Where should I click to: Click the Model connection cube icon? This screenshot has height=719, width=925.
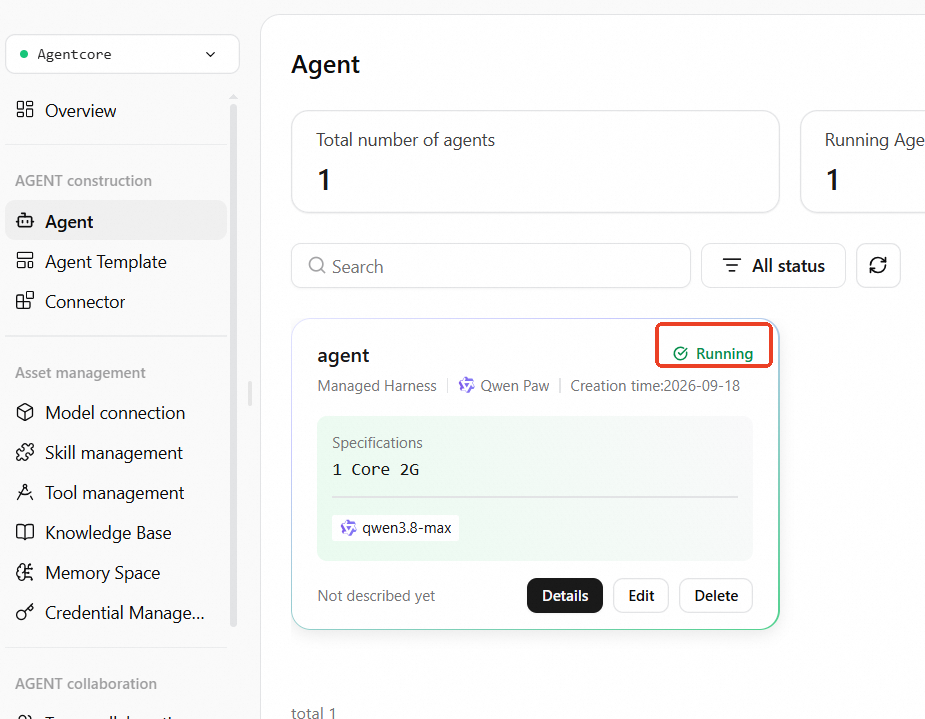point(25,412)
